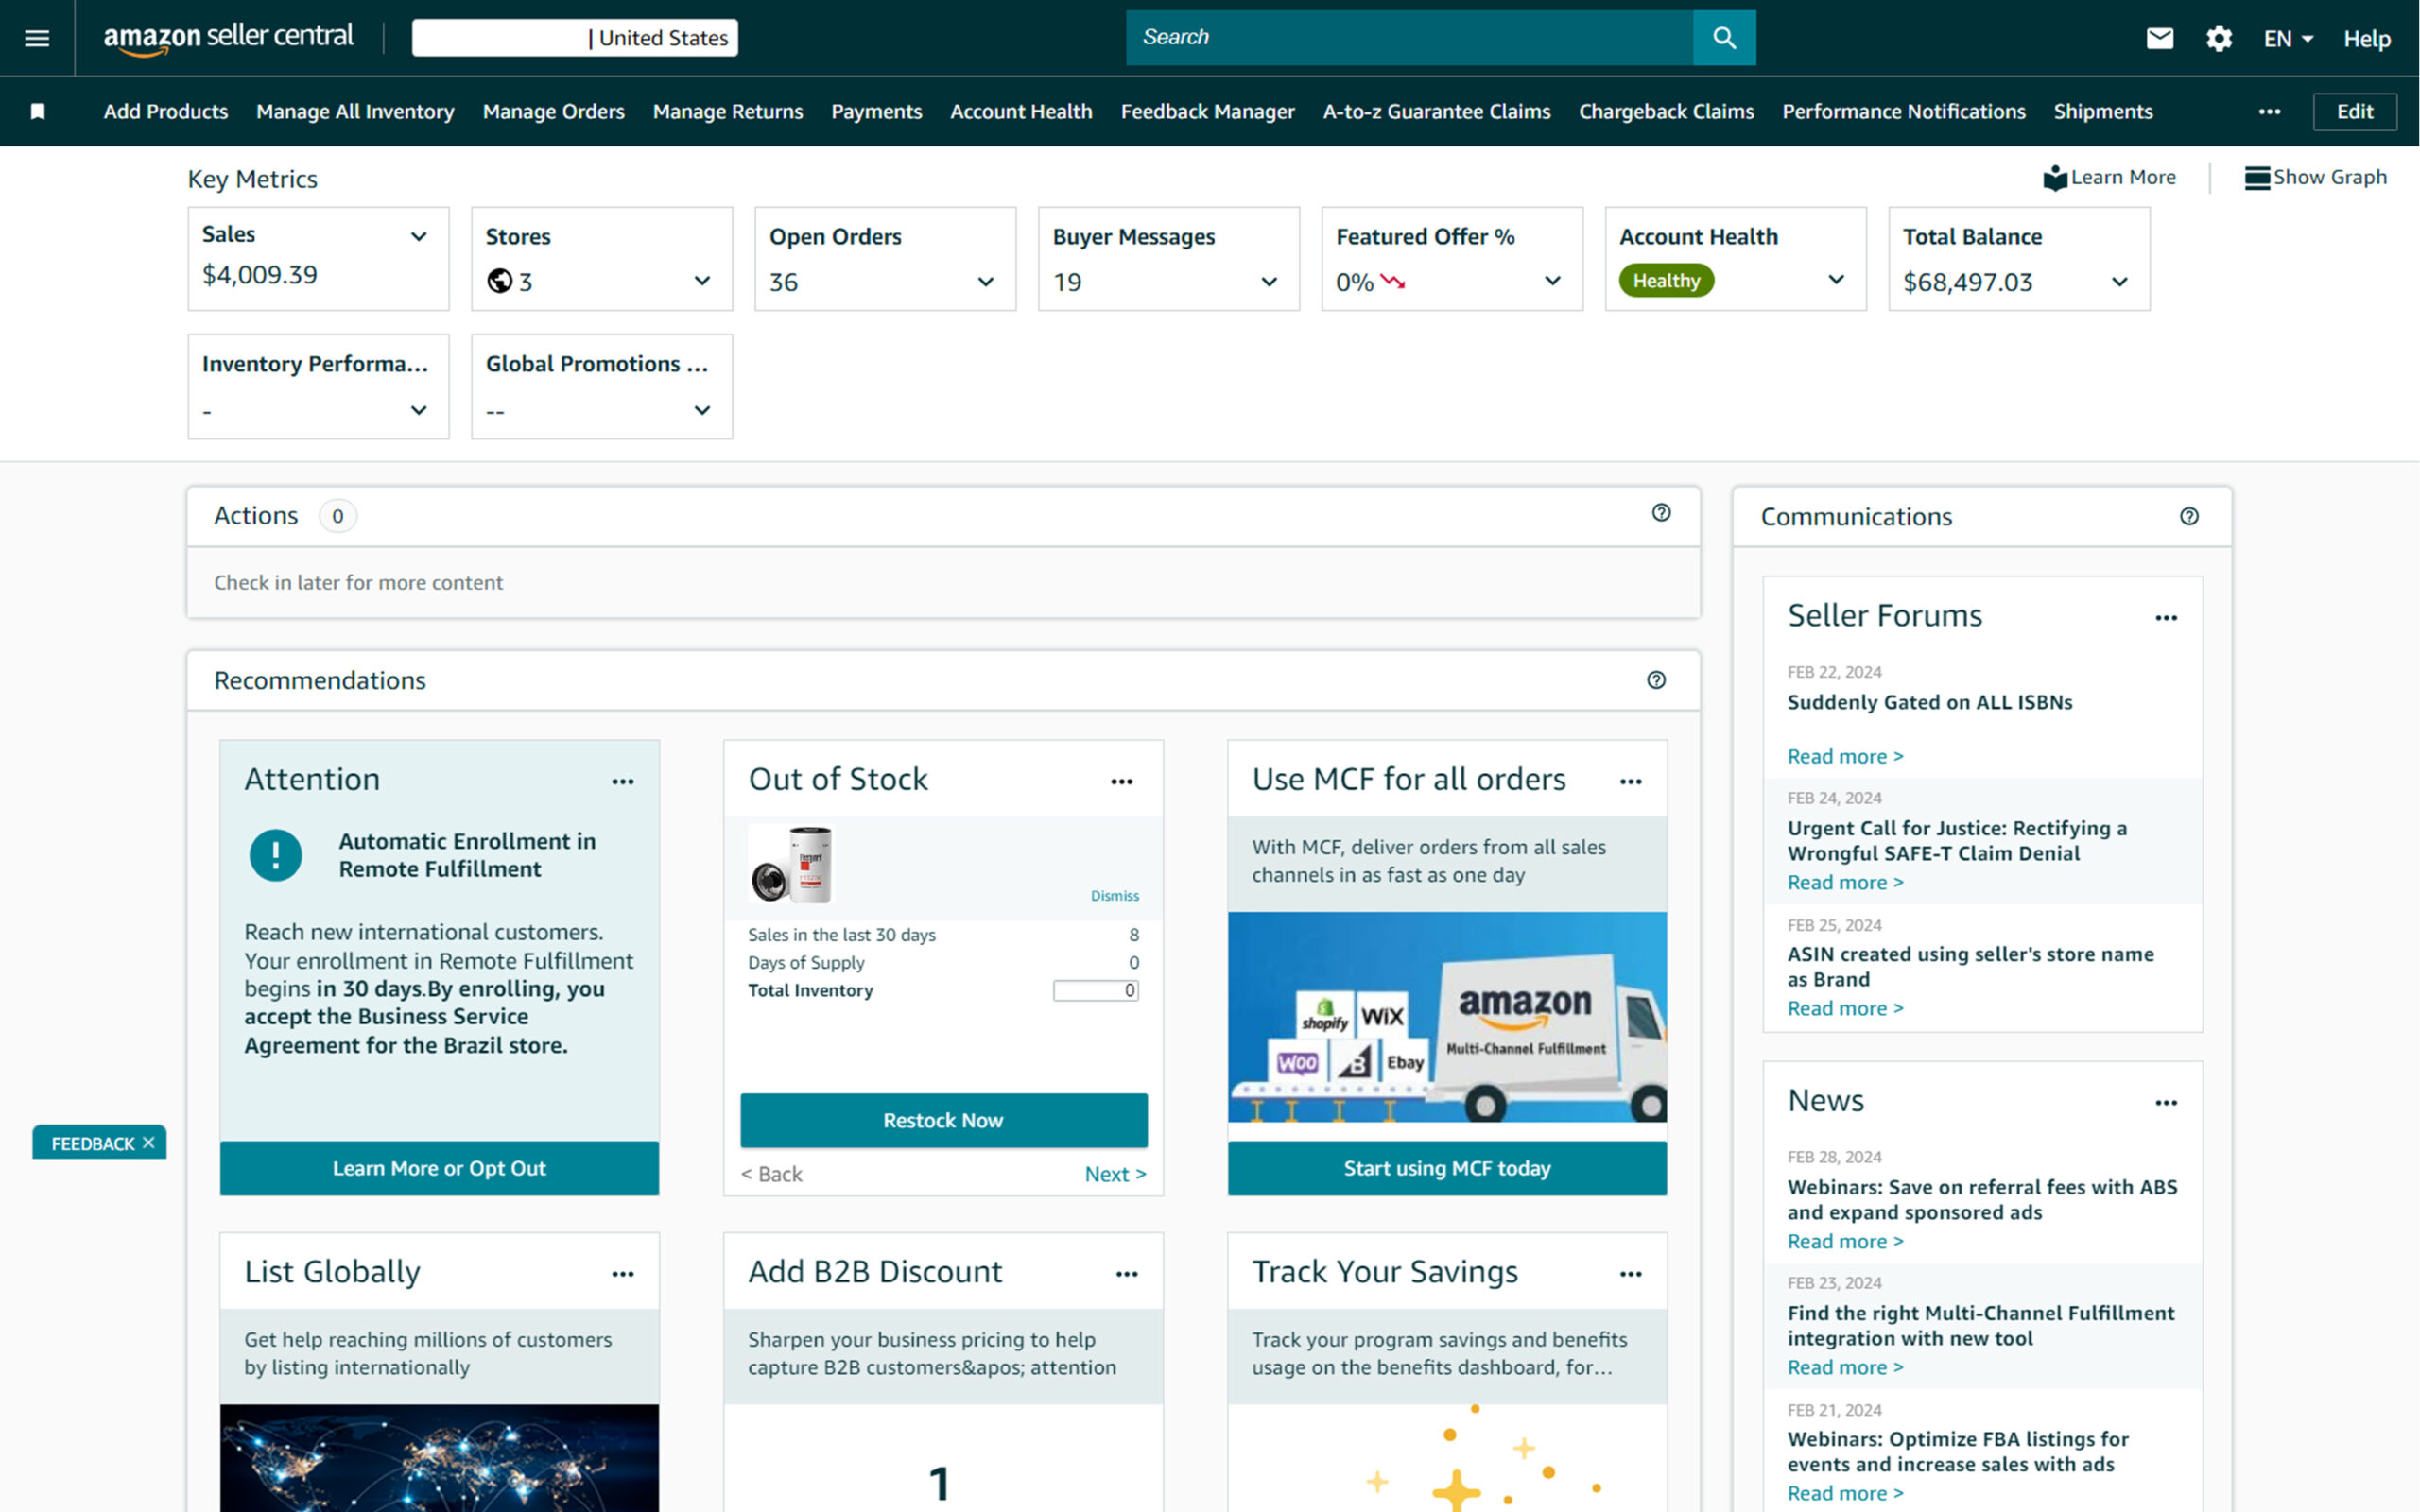The width and height of the screenshot is (2420, 1512).
Task: Click the Show Graph icon
Action: [2257, 178]
